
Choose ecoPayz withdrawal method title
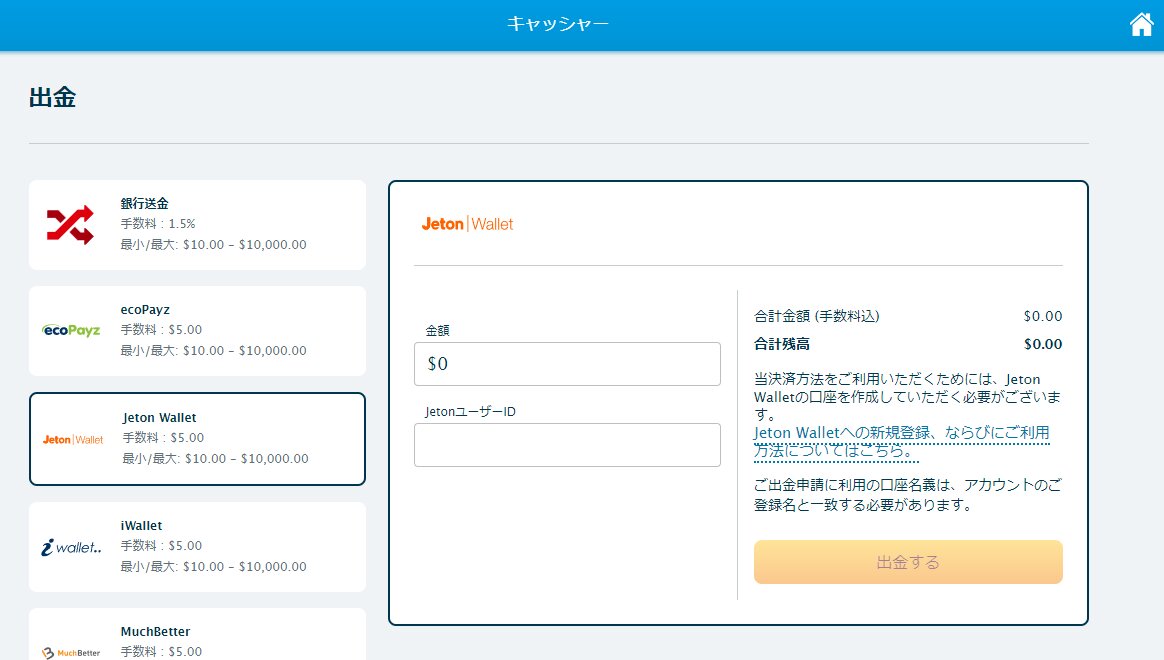click(x=145, y=310)
